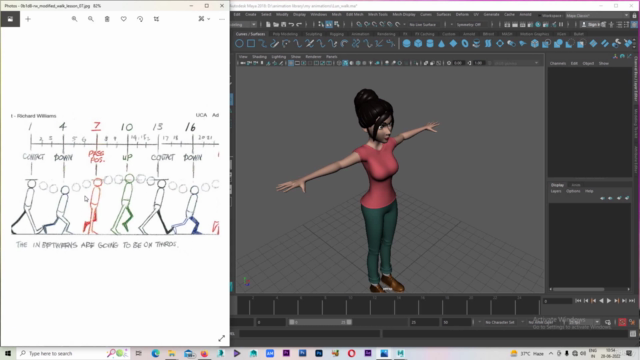Viewport: 640px width, 360px height.
Task: Open Symmetry: Off dropdown
Action: point(471,24)
